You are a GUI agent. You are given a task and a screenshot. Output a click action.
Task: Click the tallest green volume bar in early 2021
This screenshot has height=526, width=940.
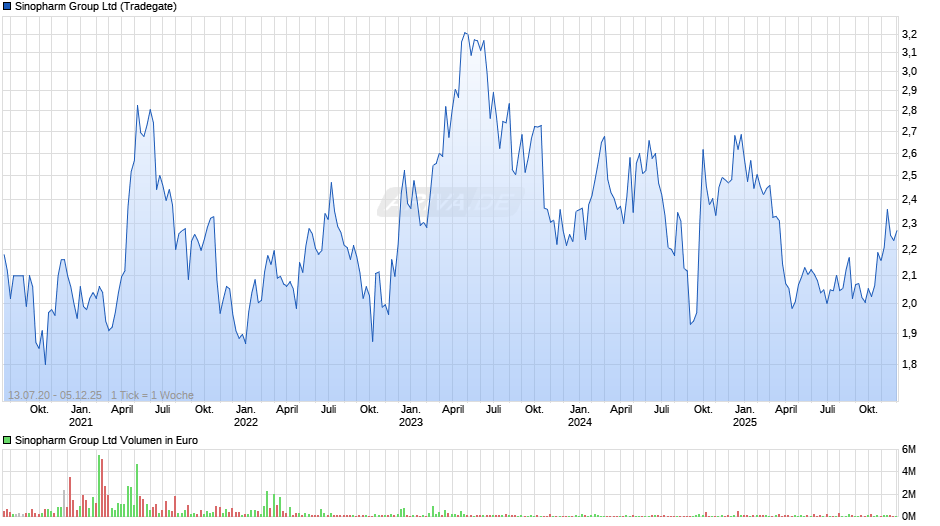[x=99, y=486]
